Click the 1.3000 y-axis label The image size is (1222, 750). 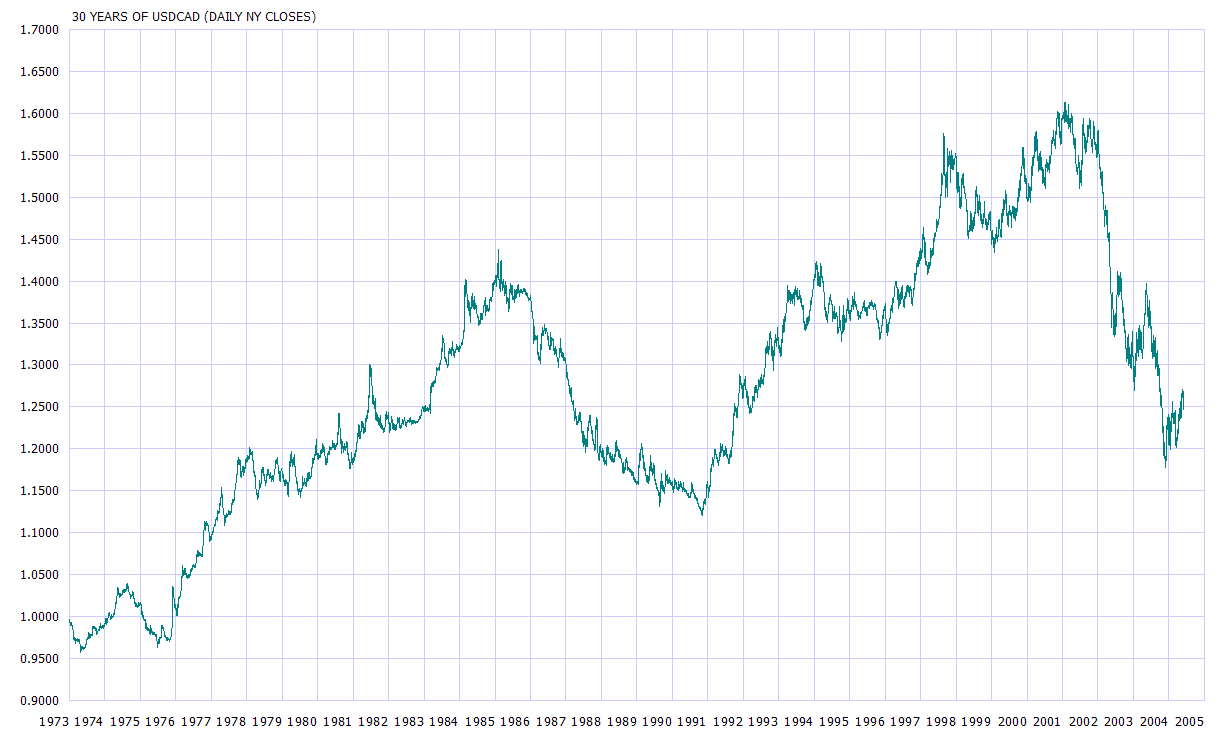click(40, 365)
